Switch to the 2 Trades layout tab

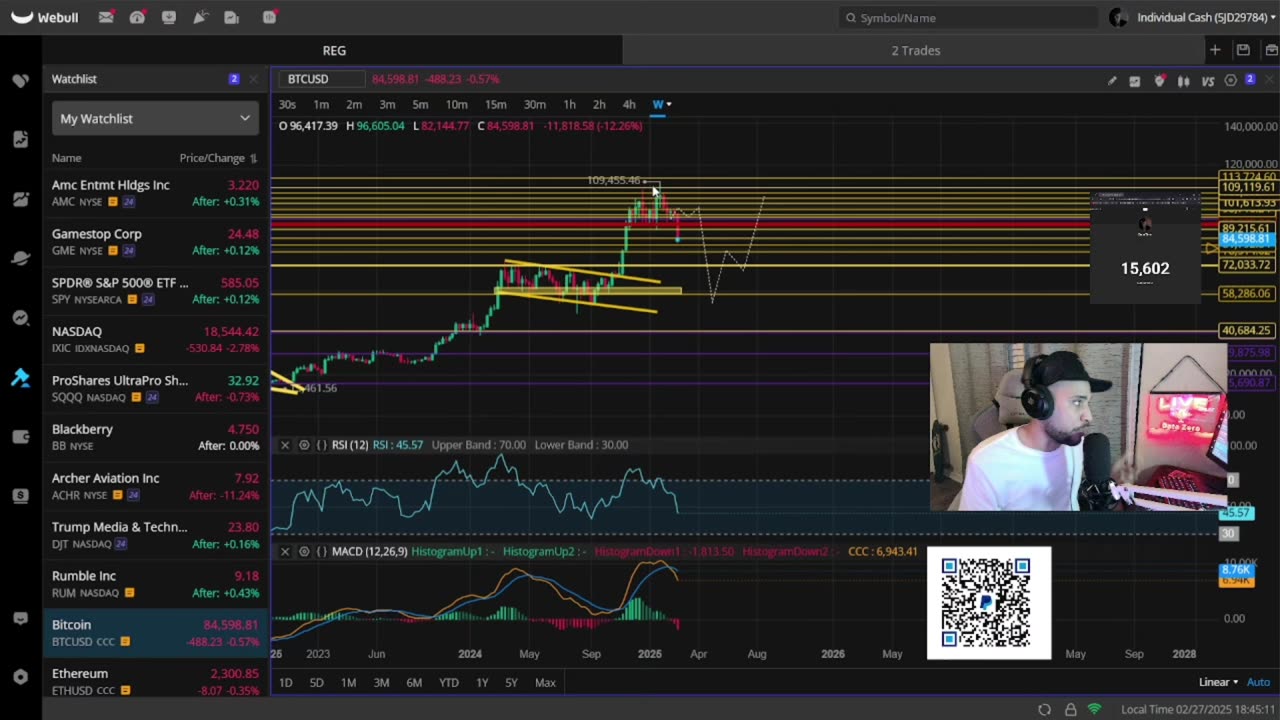916,50
